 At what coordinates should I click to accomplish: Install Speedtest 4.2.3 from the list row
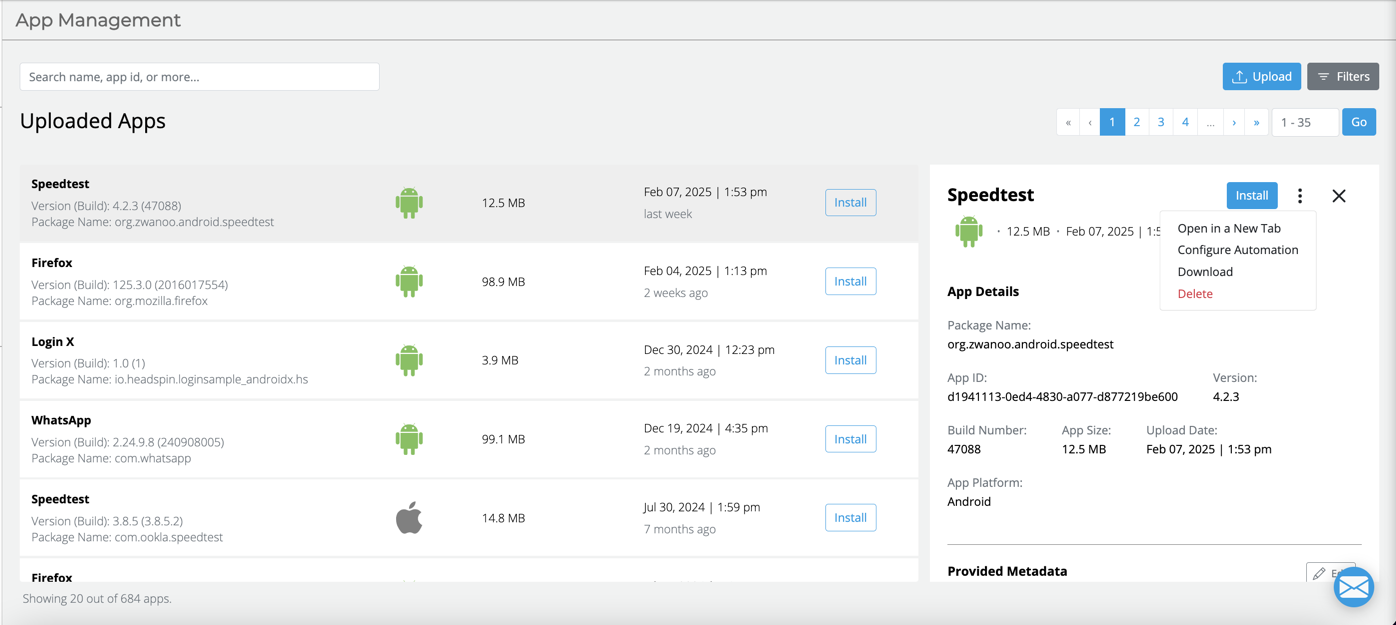(x=851, y=202)
